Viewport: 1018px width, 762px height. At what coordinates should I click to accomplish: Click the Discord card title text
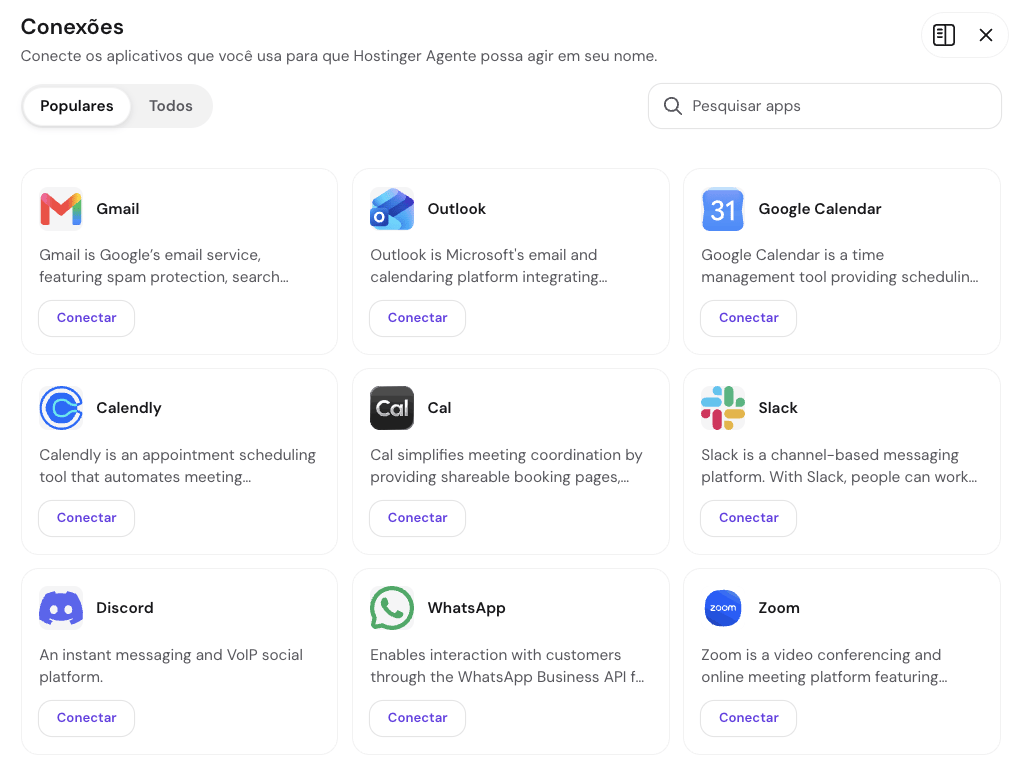(125, 608)
